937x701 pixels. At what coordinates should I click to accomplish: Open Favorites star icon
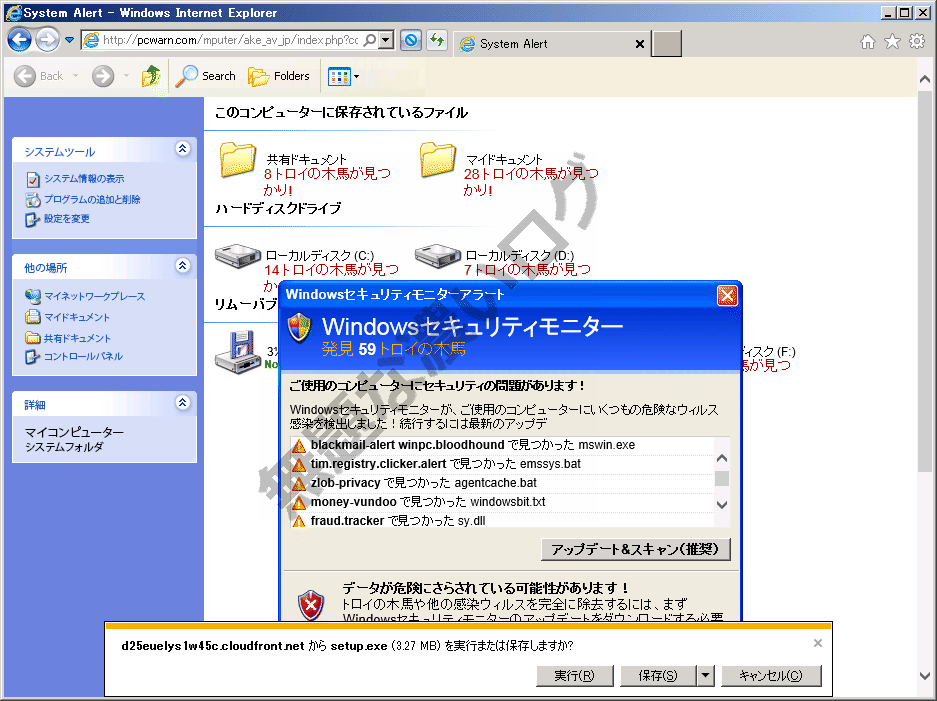(892, 41)
